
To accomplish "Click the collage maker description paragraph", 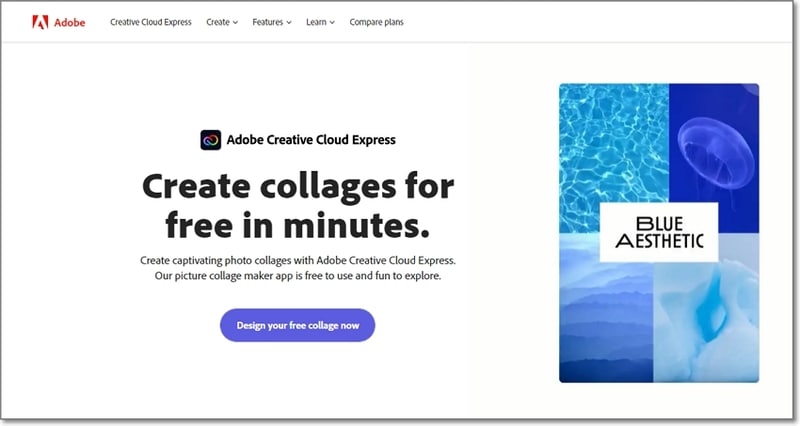I will click(297, 267).
